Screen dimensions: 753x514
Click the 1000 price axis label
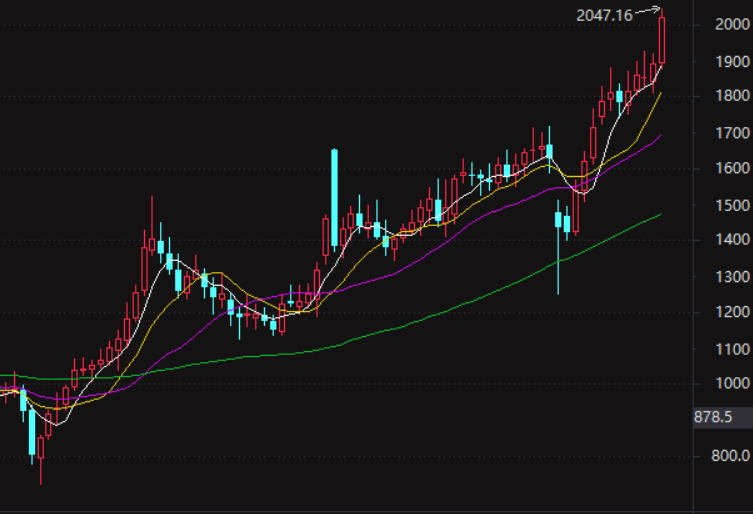[x=732, y=383]
